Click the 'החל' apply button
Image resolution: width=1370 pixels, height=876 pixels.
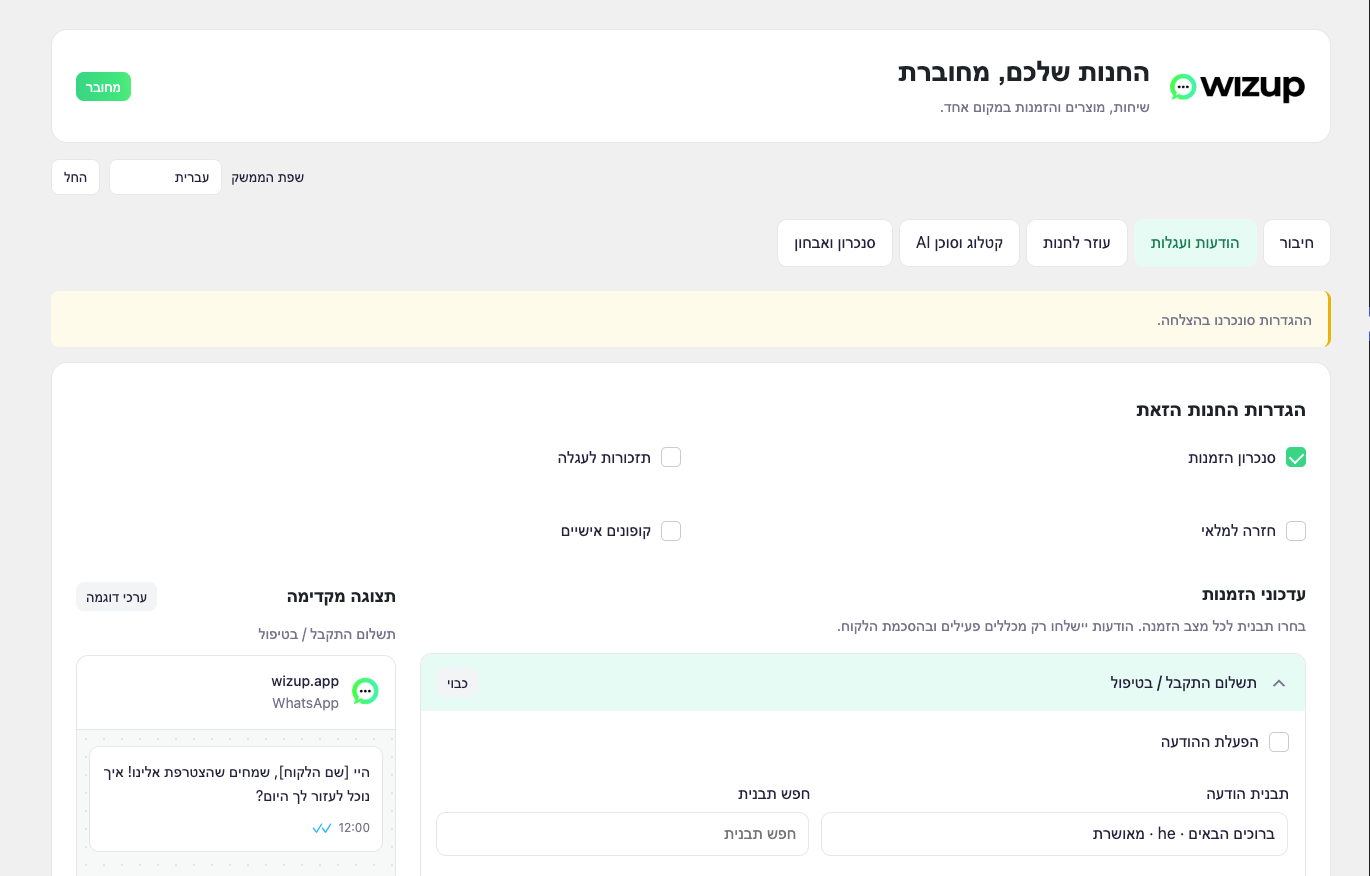coord(75,177)
